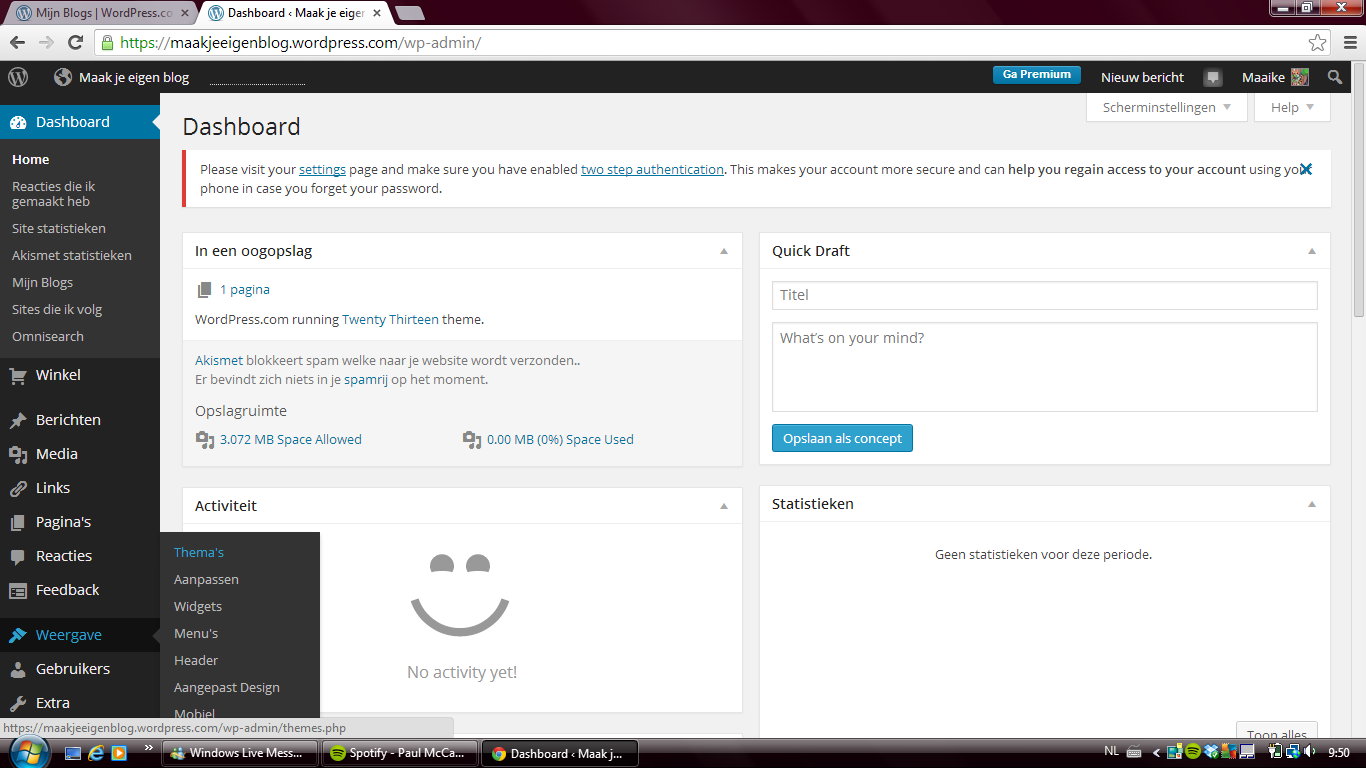Open Berichten in the sidebar menu
This screenshot has height=768, width=1366.
(68, 420)
